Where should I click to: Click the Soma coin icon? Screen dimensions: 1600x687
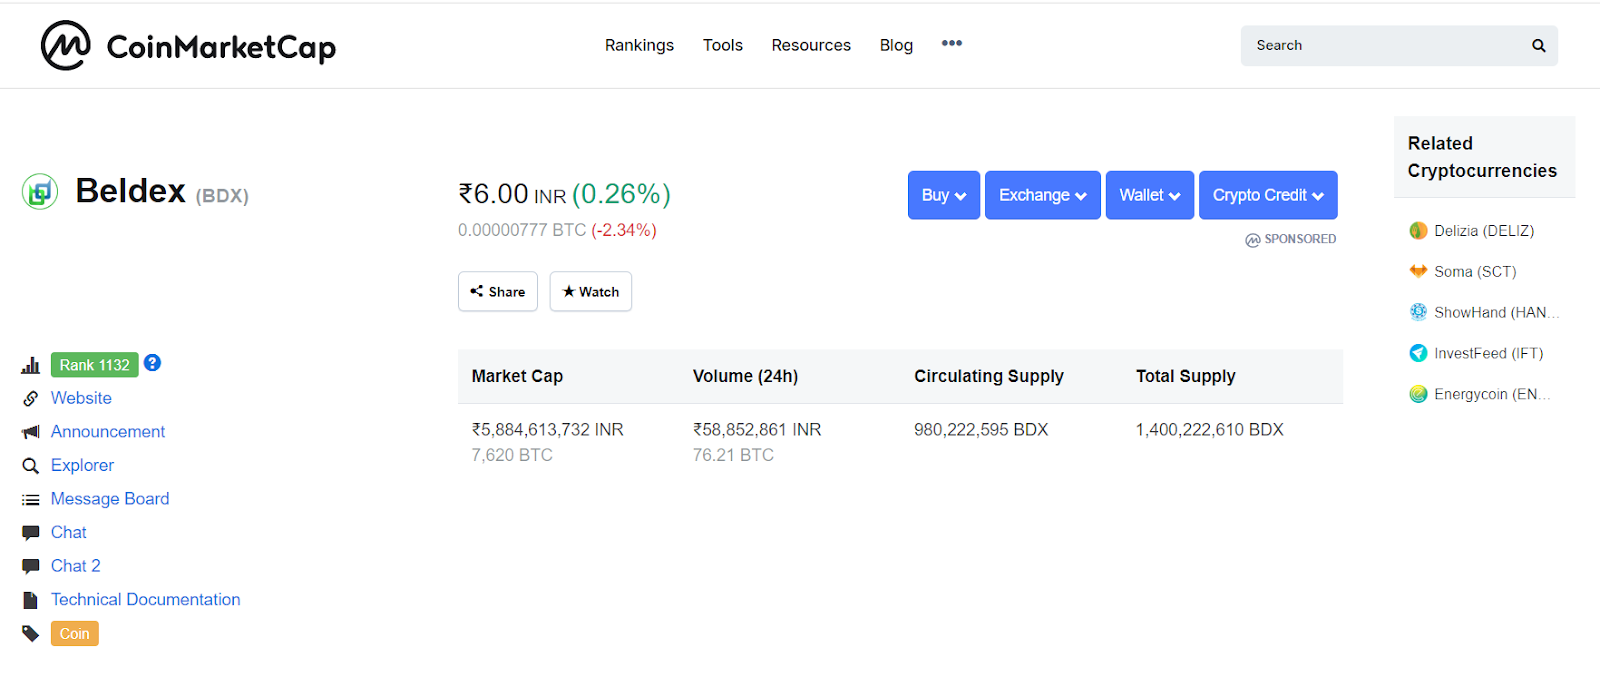tap(1418, 271)
